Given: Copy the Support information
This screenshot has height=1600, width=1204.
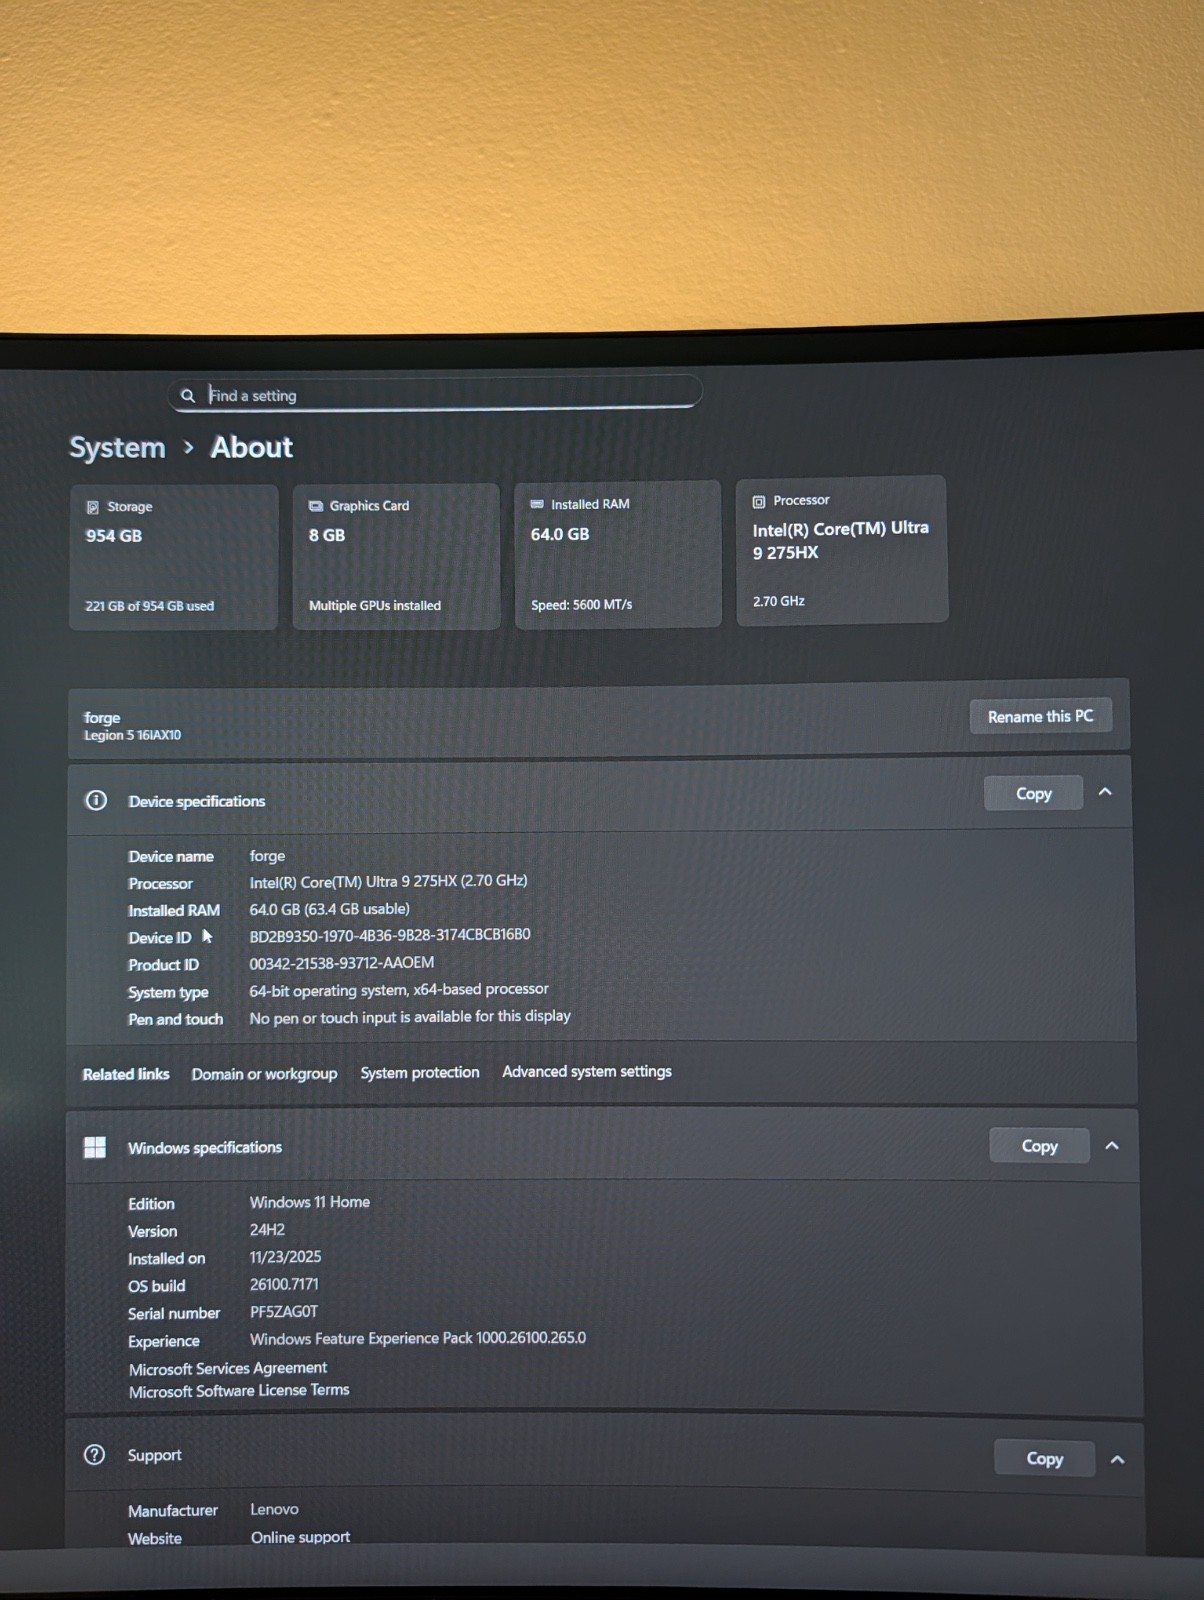Looking at the screenshot, I should point(1044,1459).
